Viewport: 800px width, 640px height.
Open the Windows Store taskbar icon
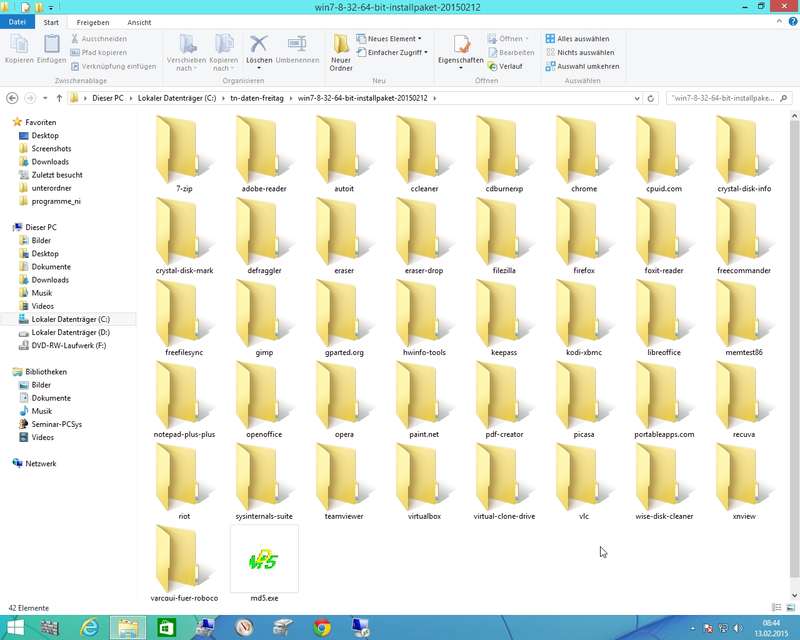(x=166, y=628)
